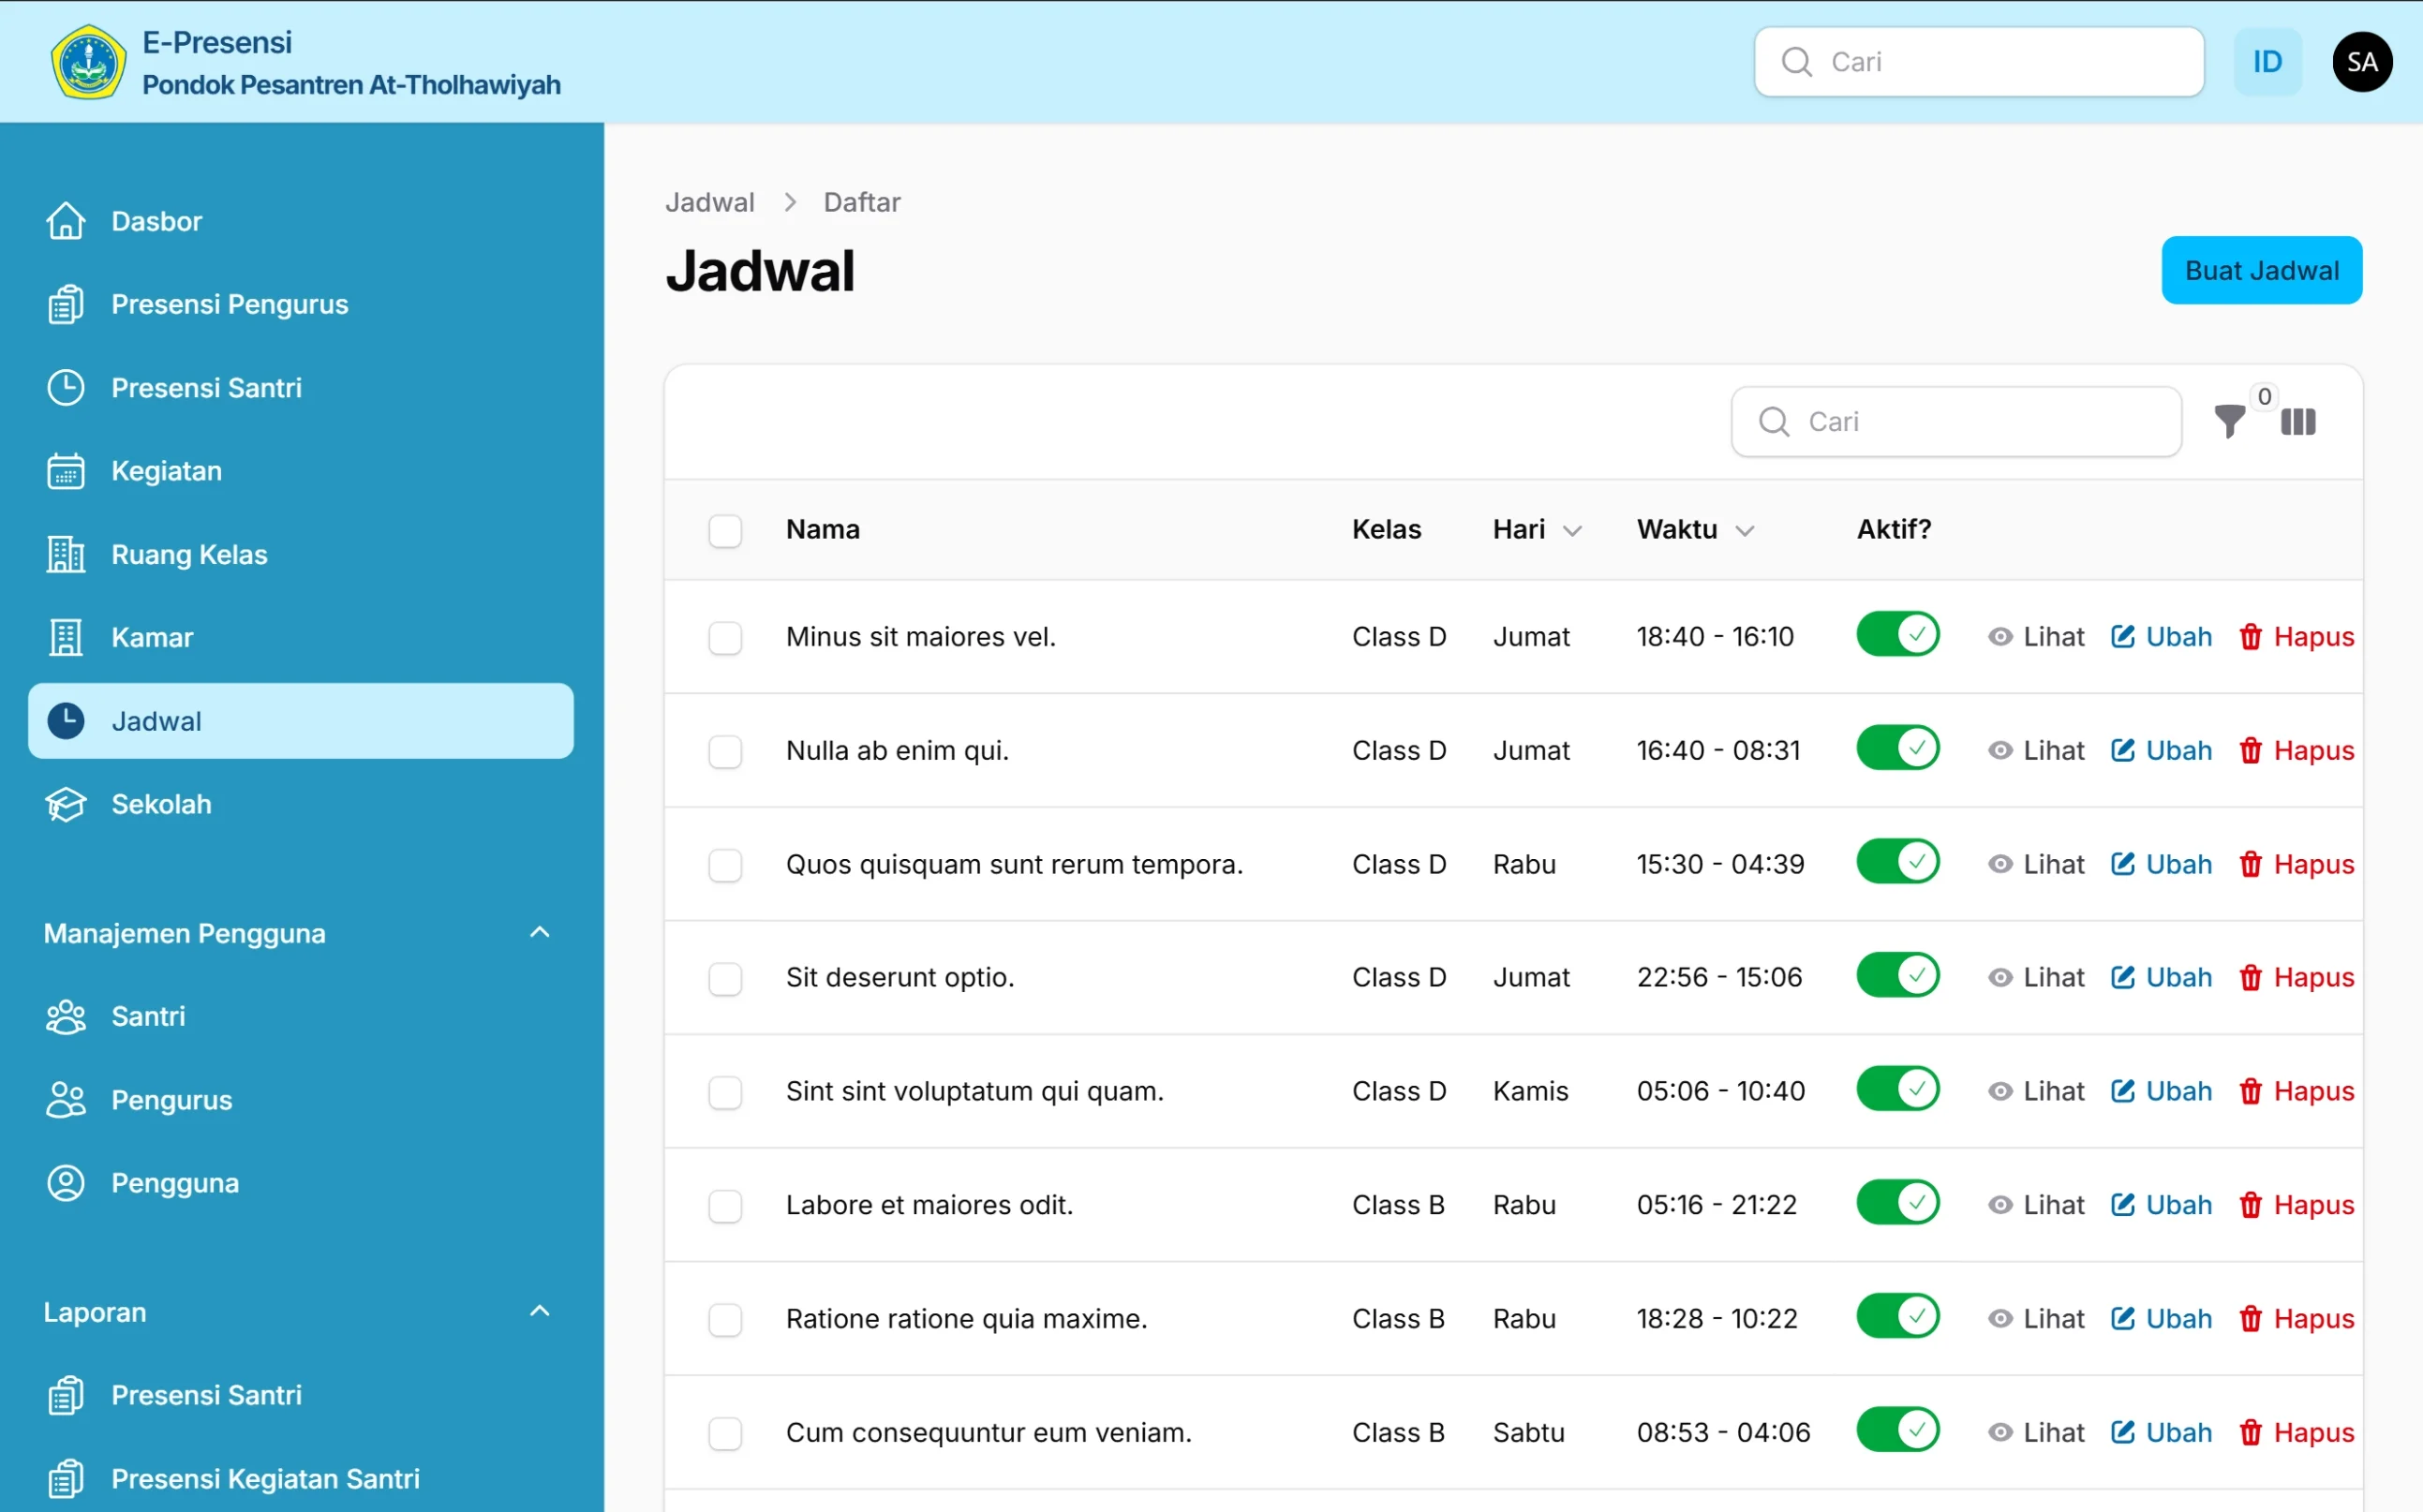
Task: Open the filter panel on the table
Action: [x=2229, y=421]
